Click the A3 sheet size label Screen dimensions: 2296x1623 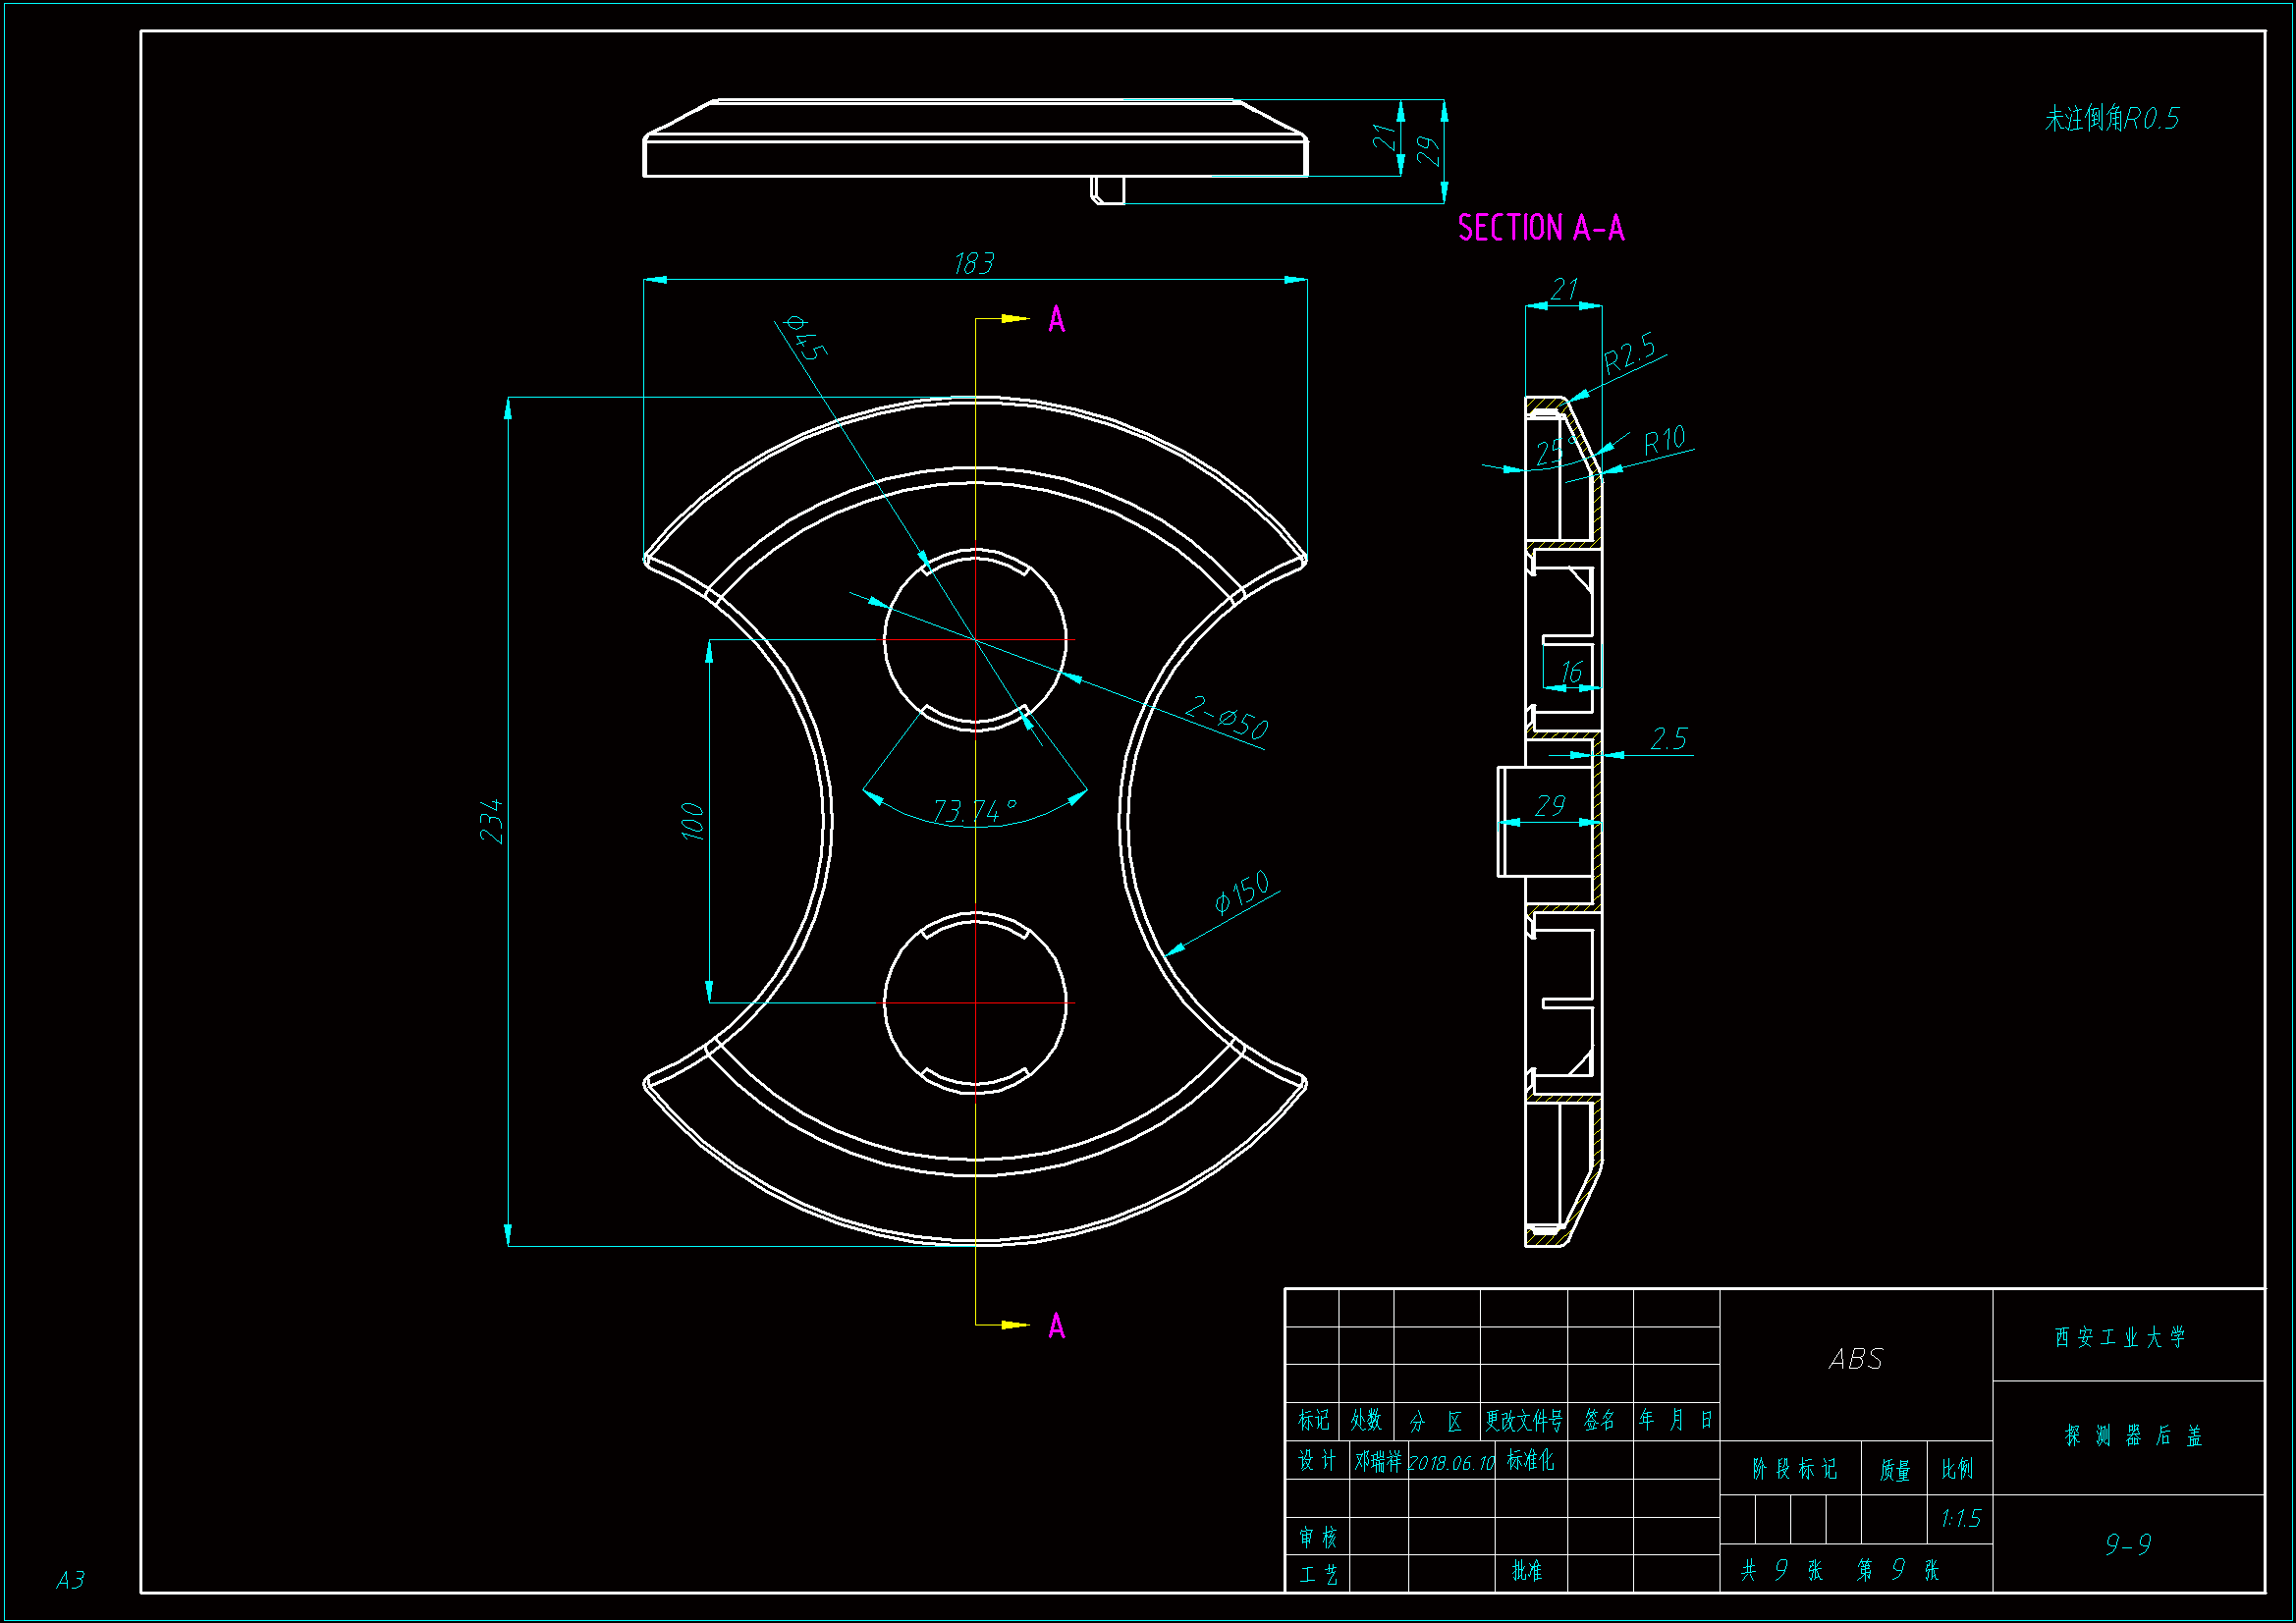[x=70, y=1580]
